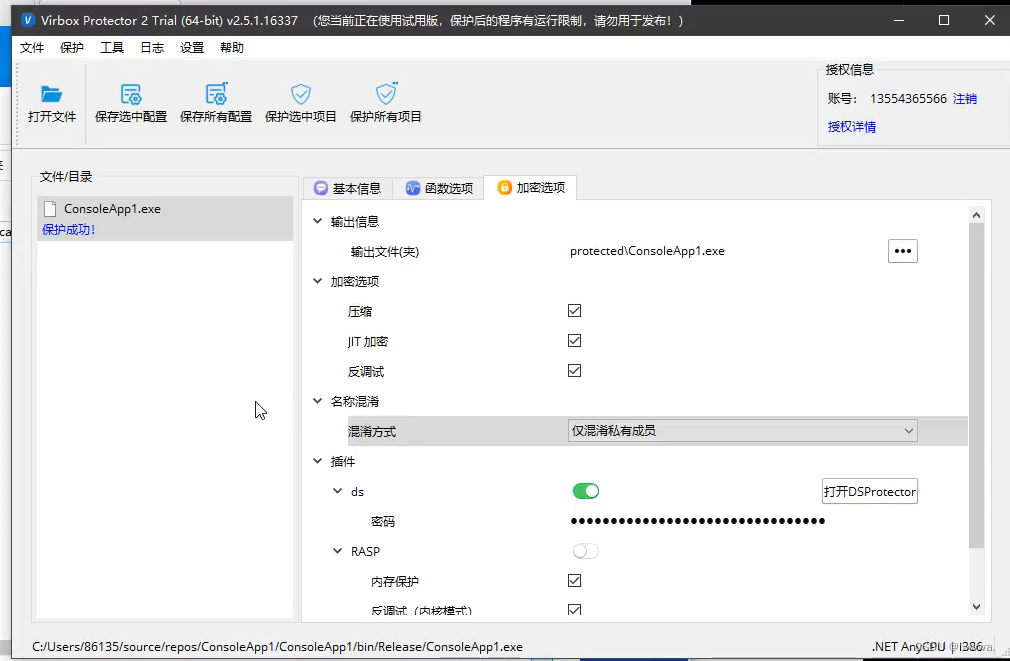The width and height of the screenshot is (1010, 661).
Task: Click the Virbox logo in title bar
Action: tap(28, 20)
